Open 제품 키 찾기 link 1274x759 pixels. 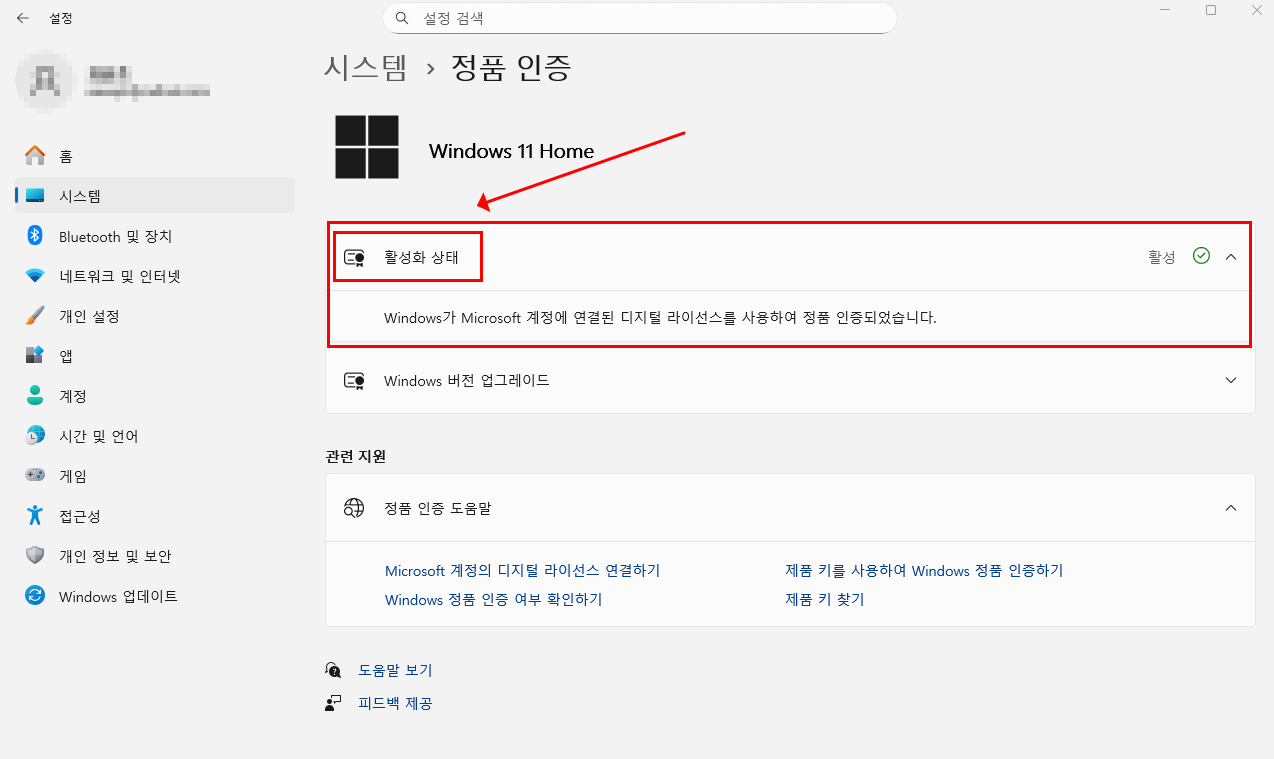point(824,600)
